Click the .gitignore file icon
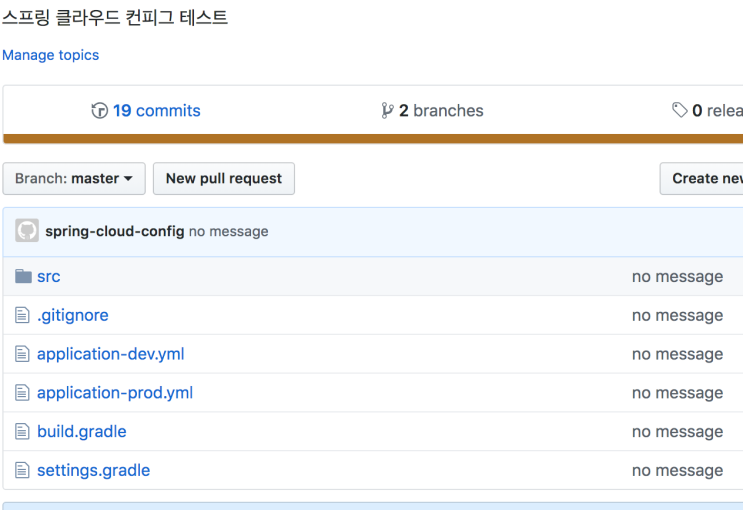Image resolution: width=743 pixels, height=510 pixels. (x=22, y=315)
